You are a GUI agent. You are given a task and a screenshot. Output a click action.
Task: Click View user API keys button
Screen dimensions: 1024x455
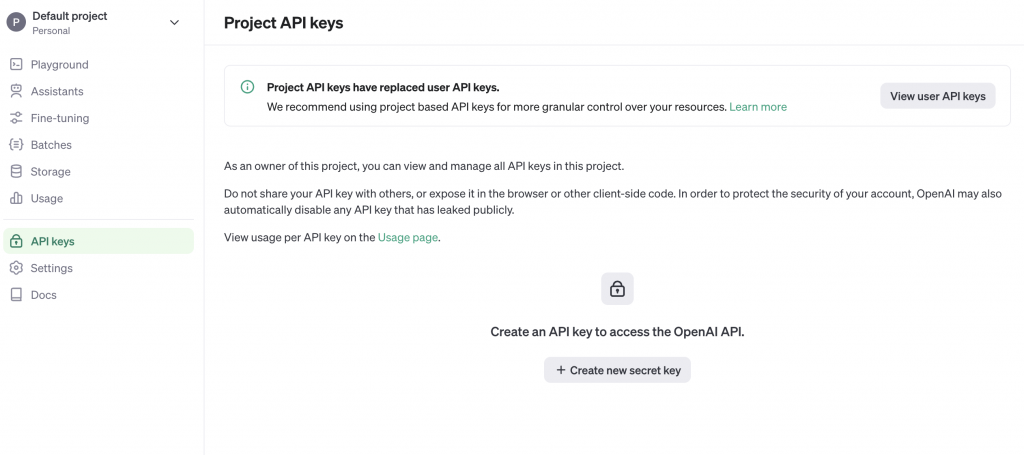[x=938, y=96]
